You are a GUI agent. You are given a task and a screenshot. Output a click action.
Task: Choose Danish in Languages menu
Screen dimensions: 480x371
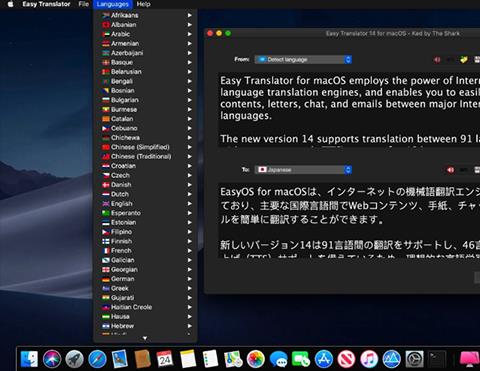point(145,185)
